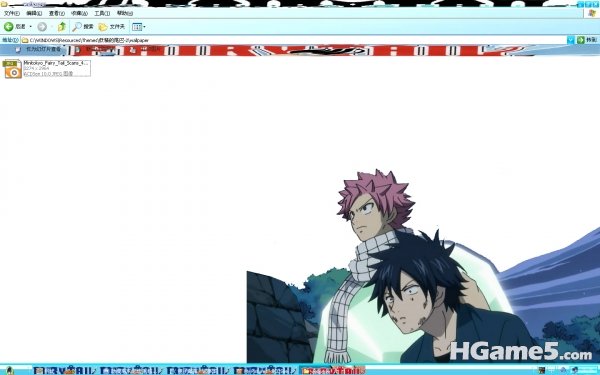Click the window's title bar folder icon
The image size is (600, 375).
tap(4, 4)
